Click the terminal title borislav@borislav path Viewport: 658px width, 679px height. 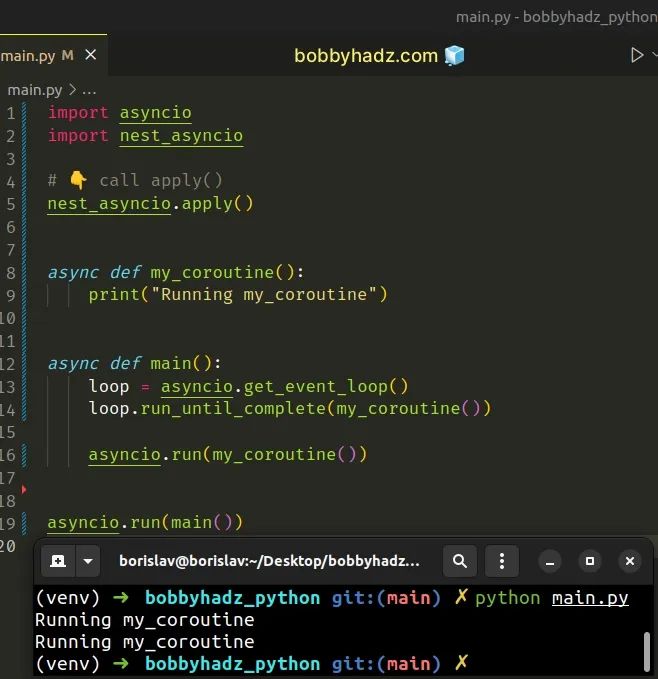point(269,561)
